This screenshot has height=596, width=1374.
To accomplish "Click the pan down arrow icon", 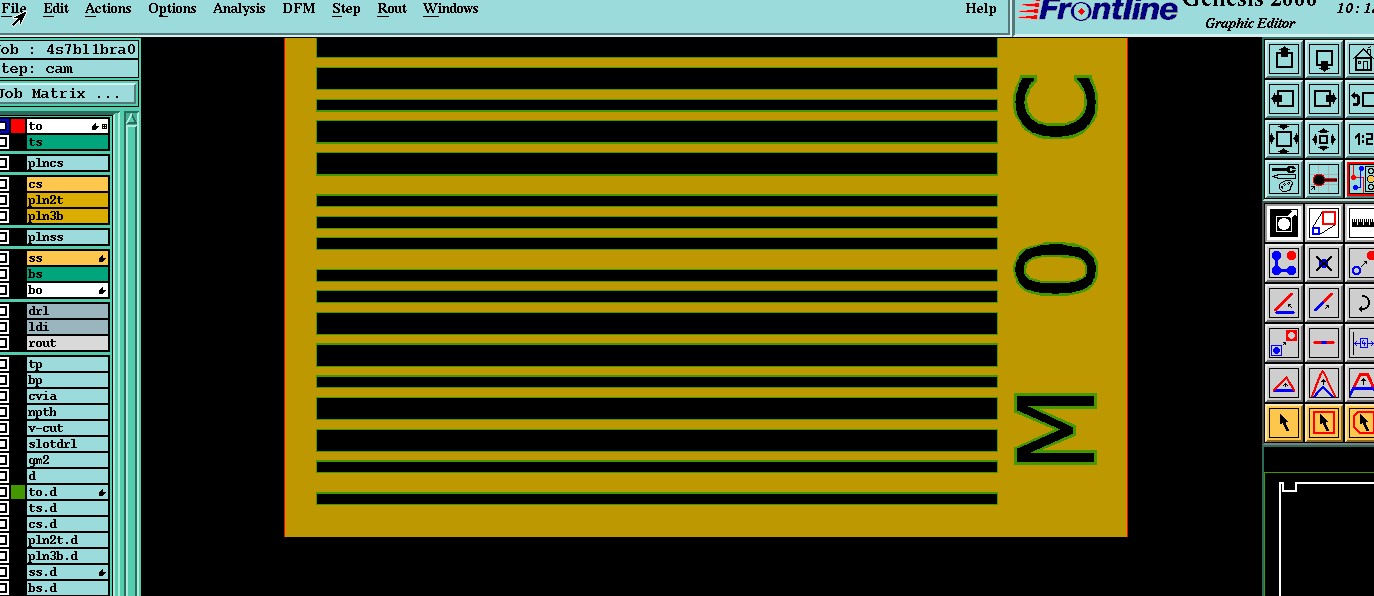I will click(x=1324, y=59).
